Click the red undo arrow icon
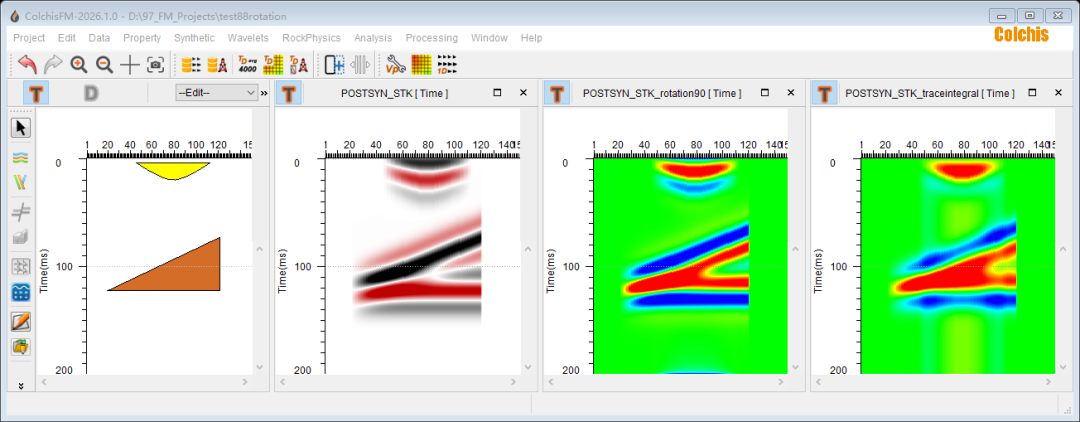 click(x=27, y=65)
